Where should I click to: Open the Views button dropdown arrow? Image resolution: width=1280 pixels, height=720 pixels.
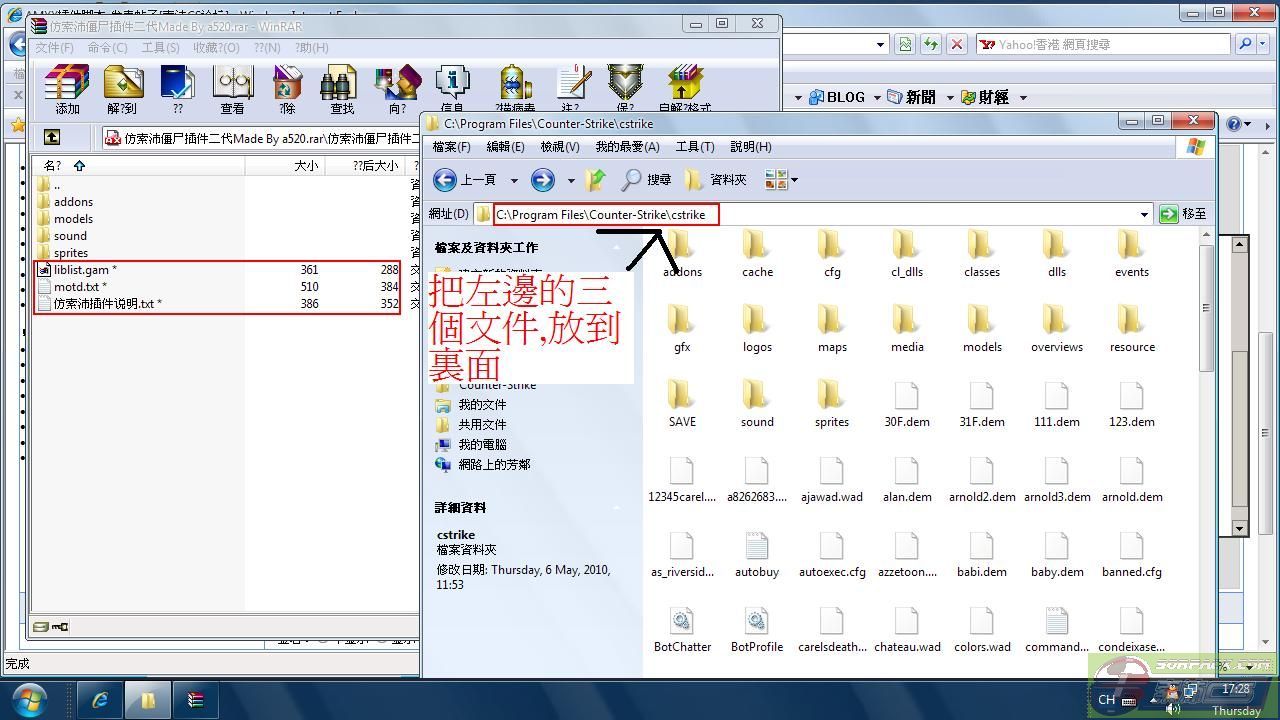(794, 181)
